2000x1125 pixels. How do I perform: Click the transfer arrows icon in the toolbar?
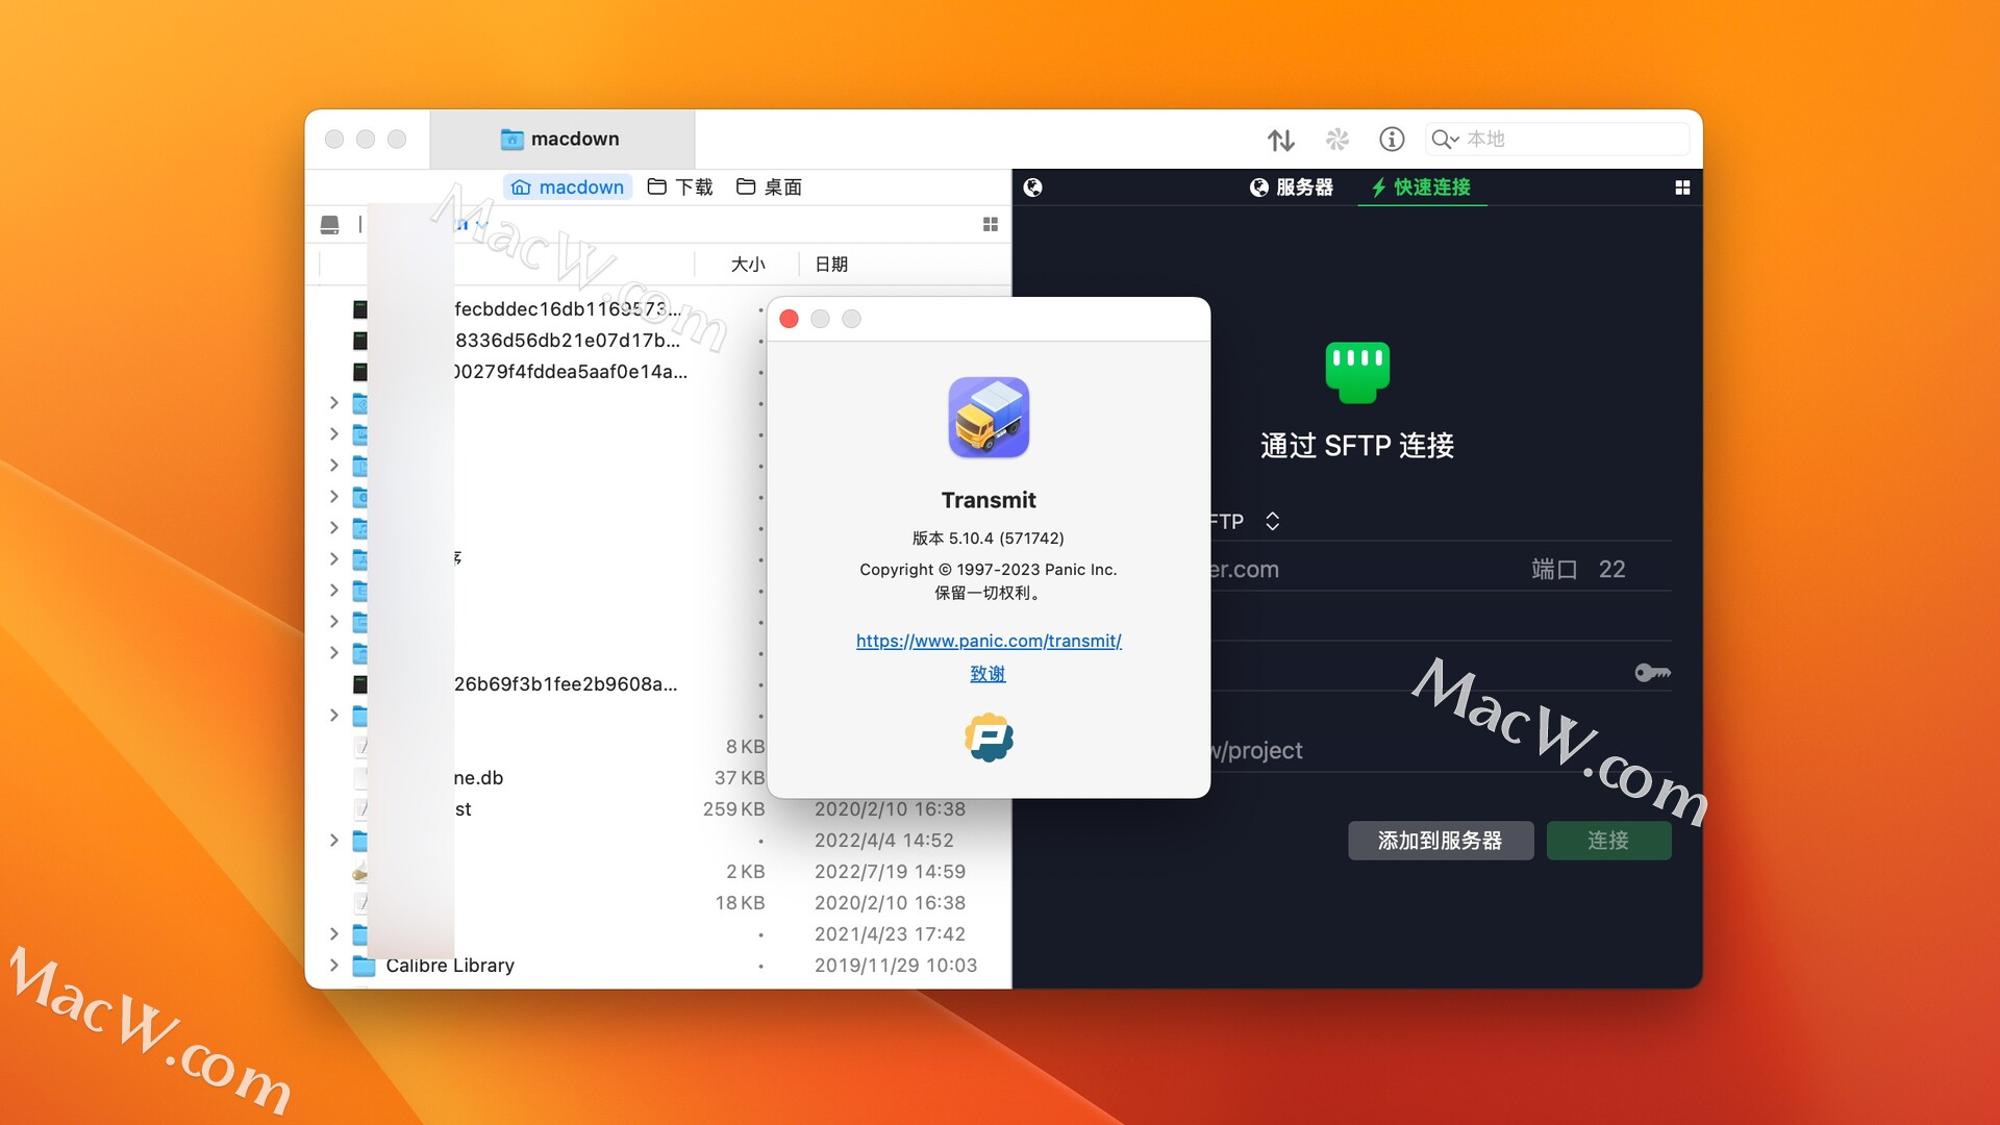point(1281,140)
